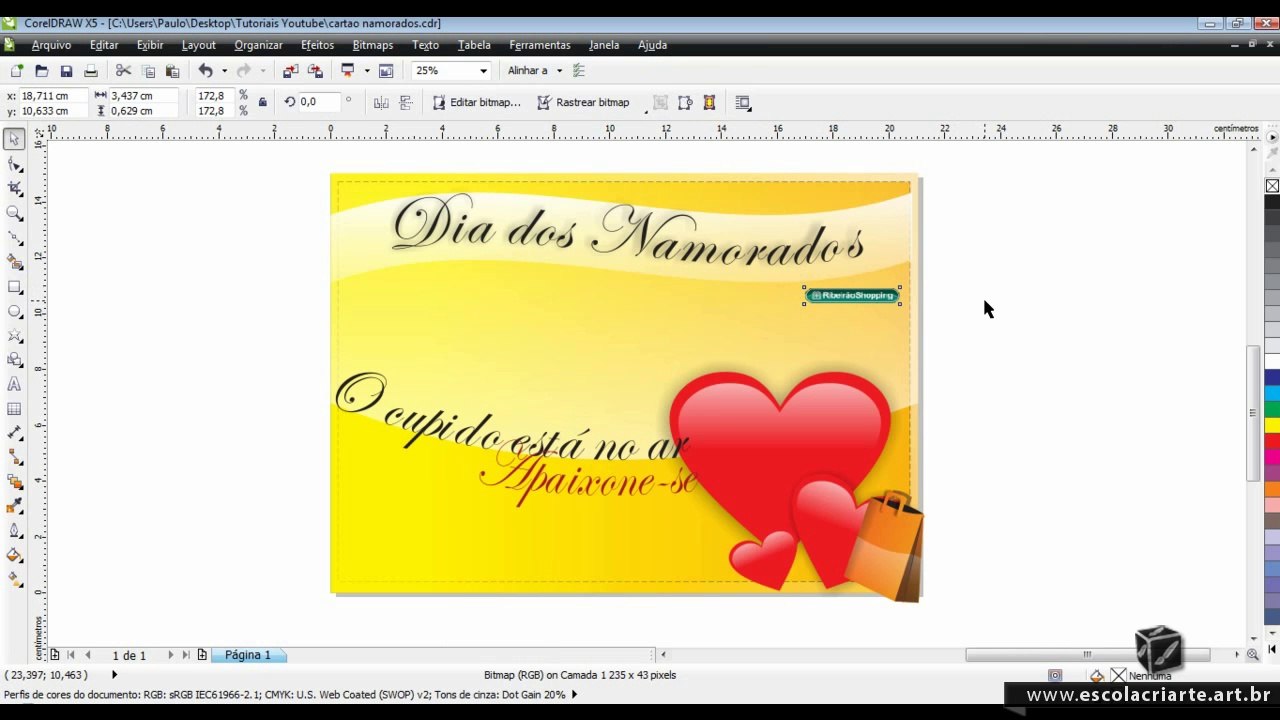Open the Exibir menu

click(x=150, y=45)
